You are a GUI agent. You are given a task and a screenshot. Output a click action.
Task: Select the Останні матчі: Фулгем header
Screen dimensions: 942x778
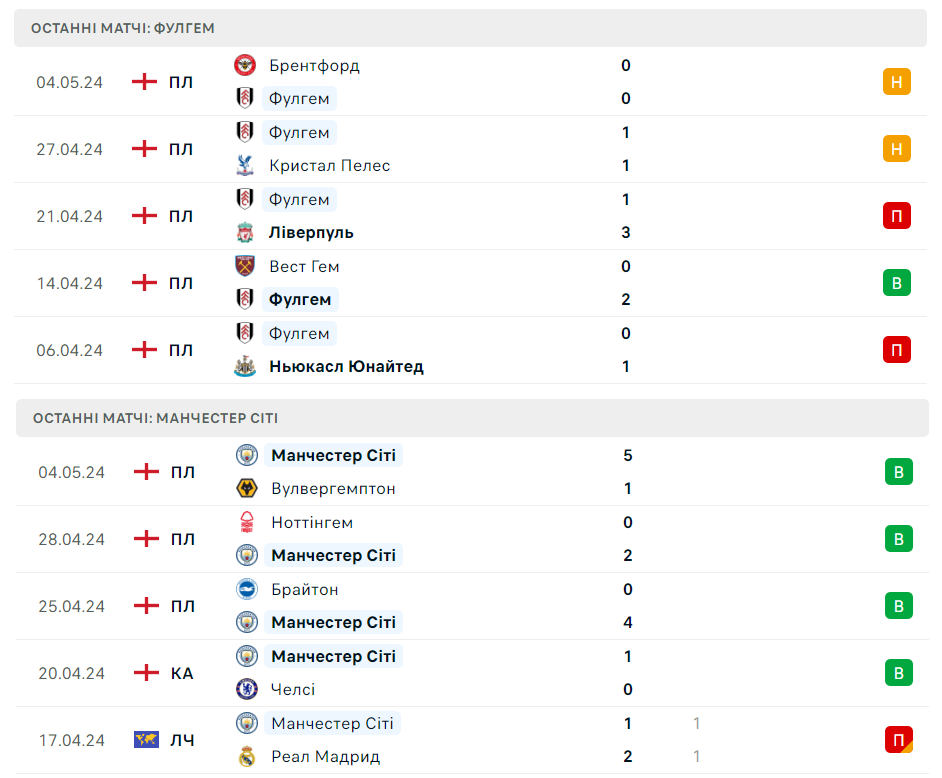(470, 28)
